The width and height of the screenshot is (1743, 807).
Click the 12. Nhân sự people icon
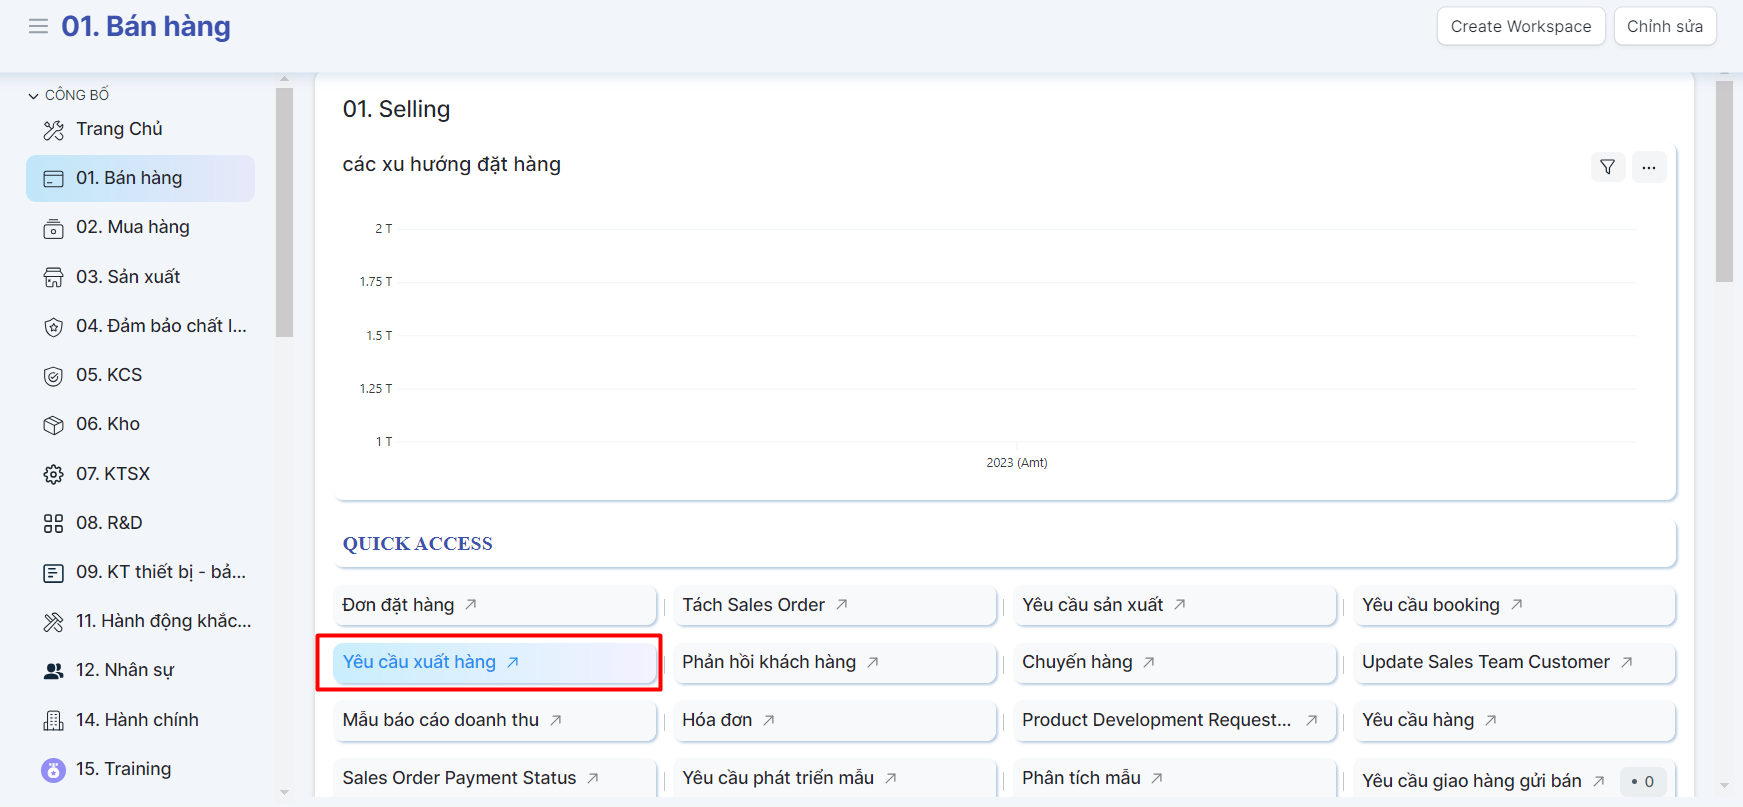(x=54, y=671)
